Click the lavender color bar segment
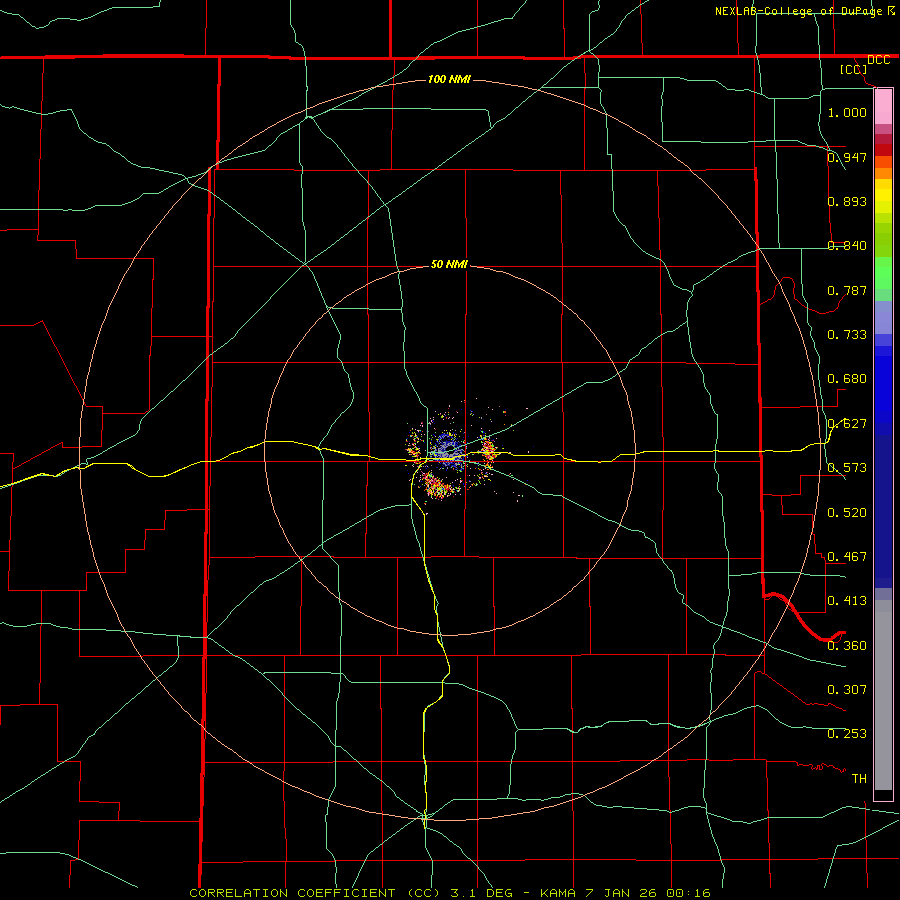Screen dimensions: 900x900 (x=883, y=317)
